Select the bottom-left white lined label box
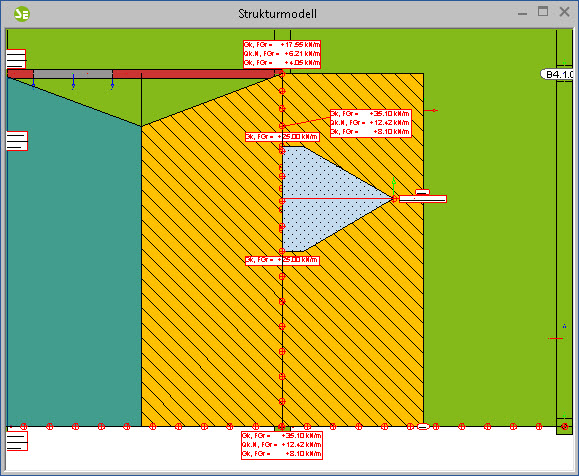Screen dimensions: 579x476 pos(17,441)
